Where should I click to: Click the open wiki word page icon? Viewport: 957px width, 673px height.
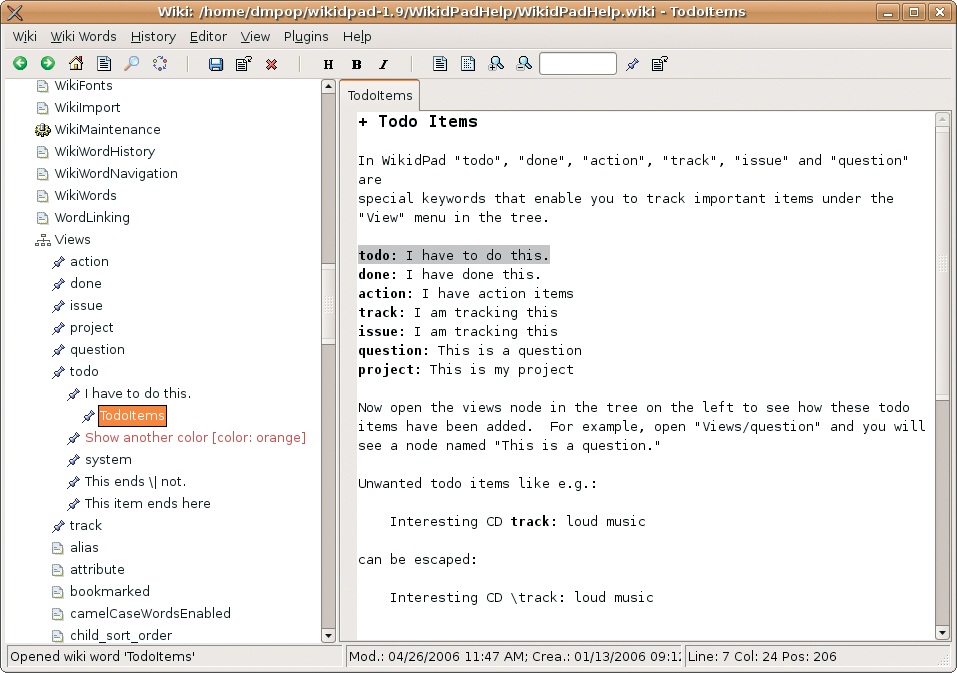click(x=104, y=63)
